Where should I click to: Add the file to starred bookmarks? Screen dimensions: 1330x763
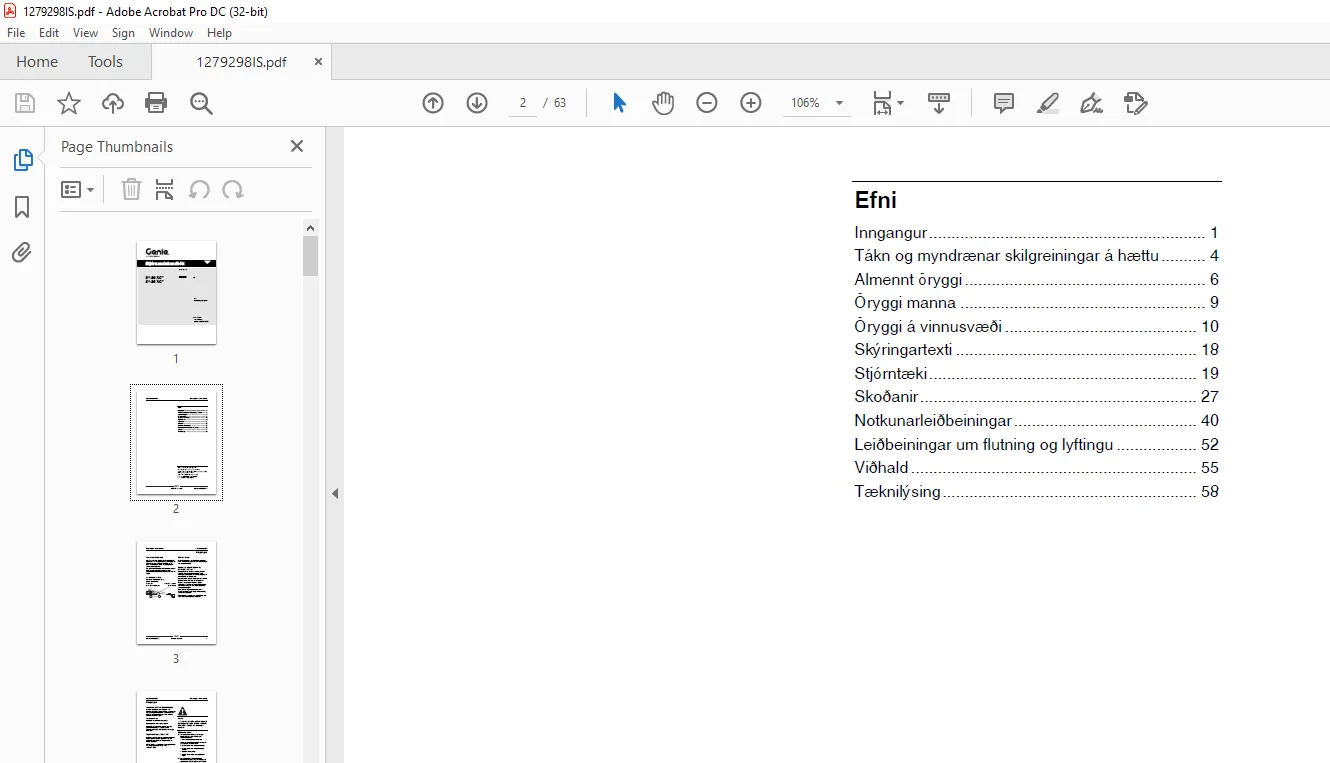click(x=68, y=103)
